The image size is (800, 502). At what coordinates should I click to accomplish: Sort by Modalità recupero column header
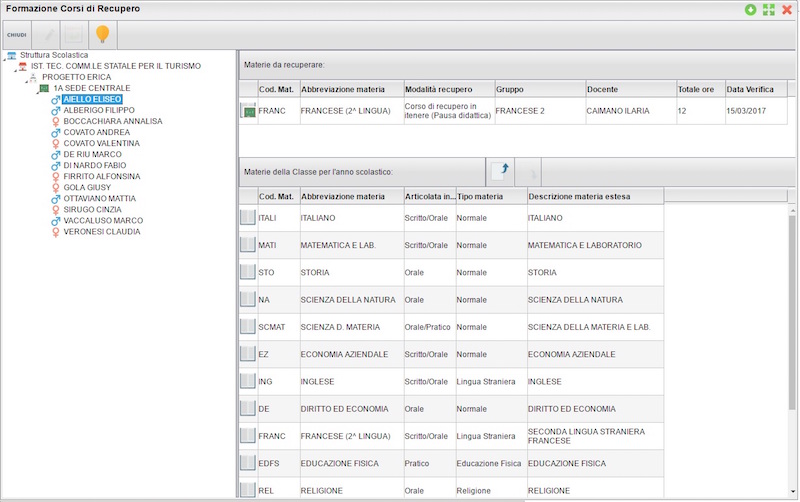tap(449, 89)
